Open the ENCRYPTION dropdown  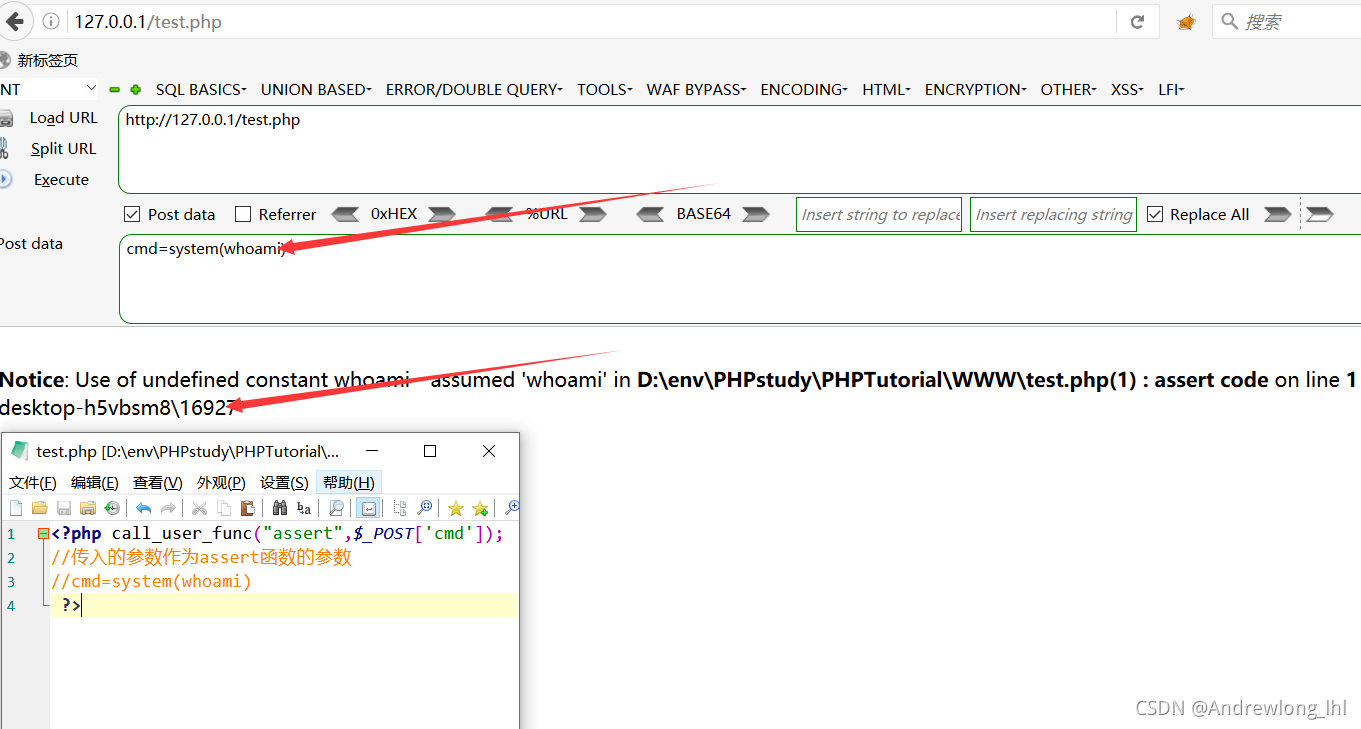point(976,89)
